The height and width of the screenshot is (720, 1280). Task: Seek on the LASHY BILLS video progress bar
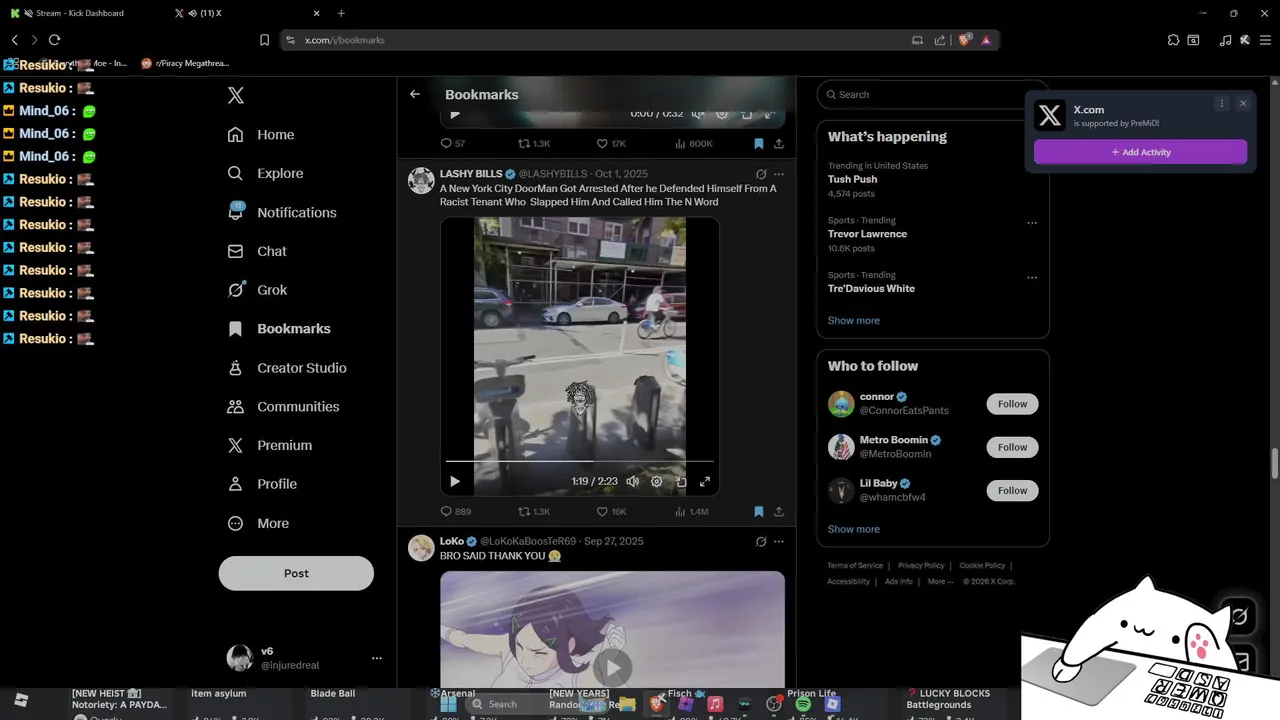(580, 461)
